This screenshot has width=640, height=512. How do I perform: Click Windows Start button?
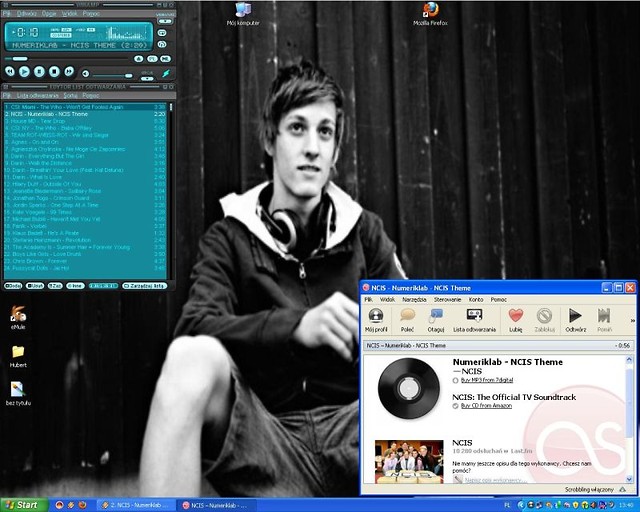pos(23,505)
